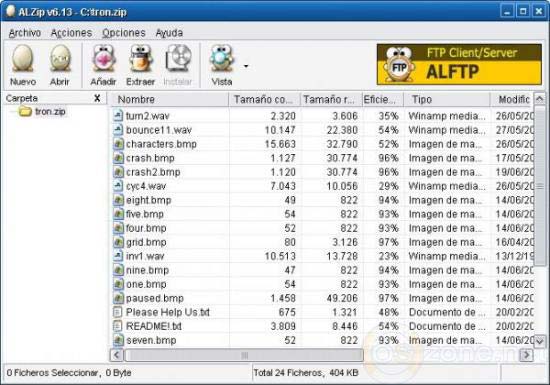550x385 pixels.
Task: Click the characters.bmp file icon
Action: [118, 144]
